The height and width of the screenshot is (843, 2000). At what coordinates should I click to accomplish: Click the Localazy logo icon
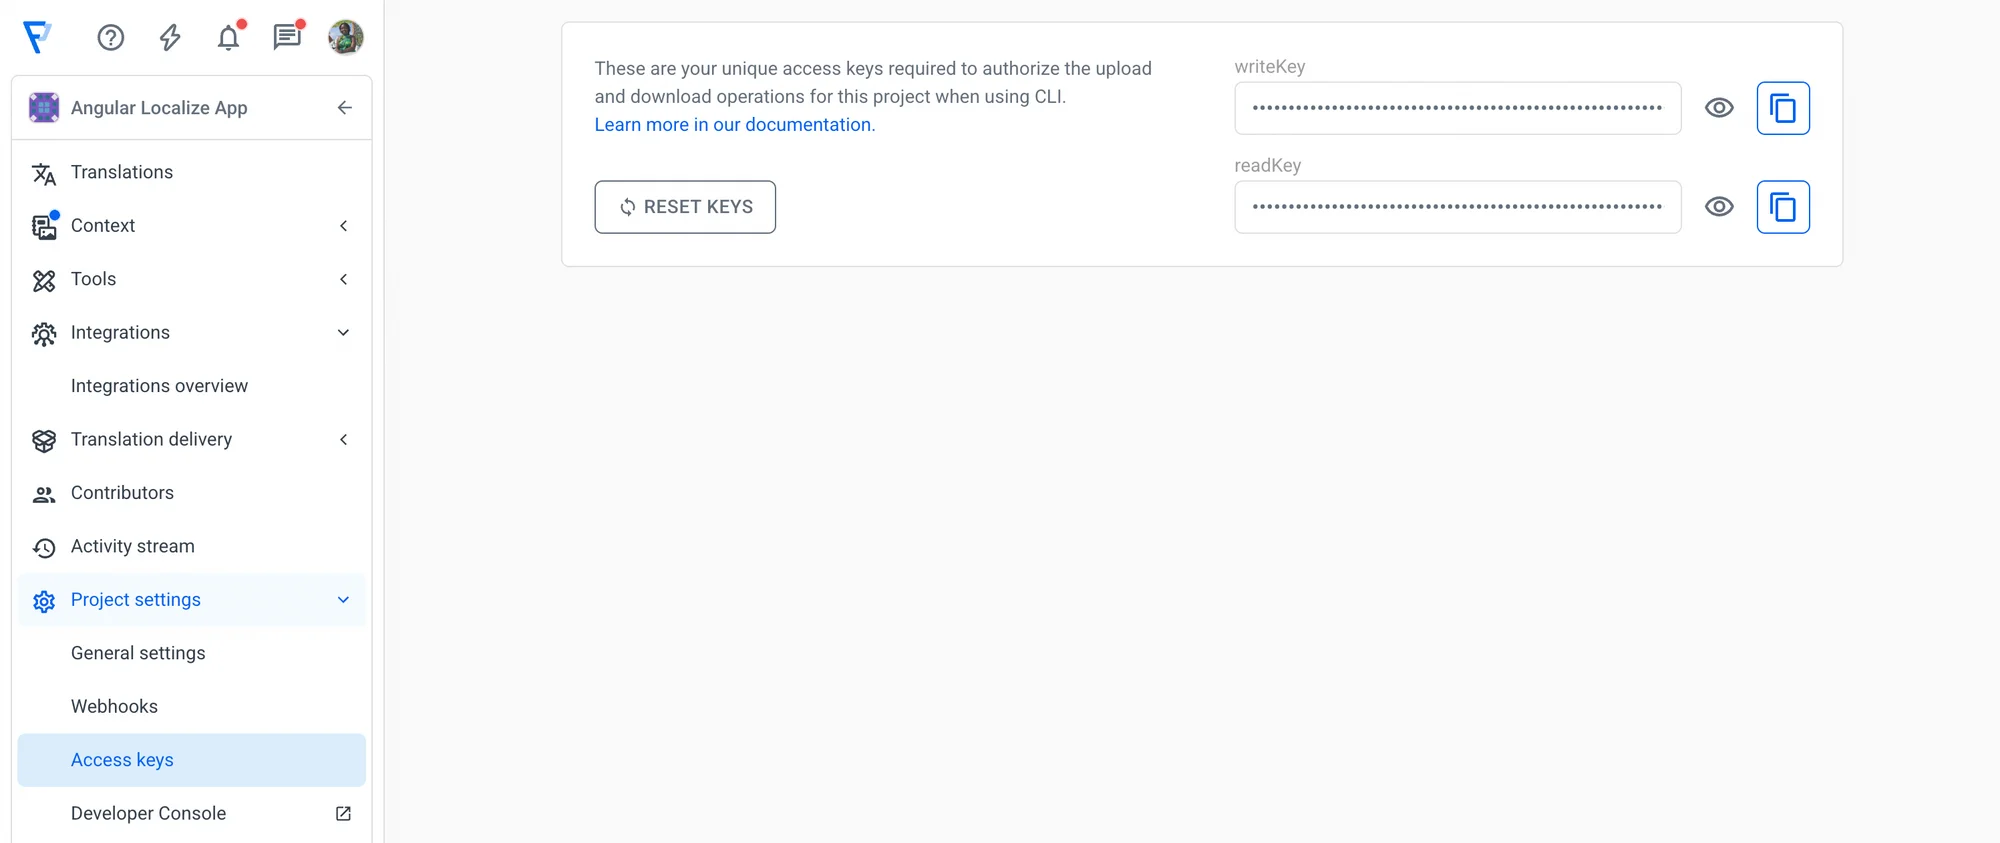click(x=38, y=37)
